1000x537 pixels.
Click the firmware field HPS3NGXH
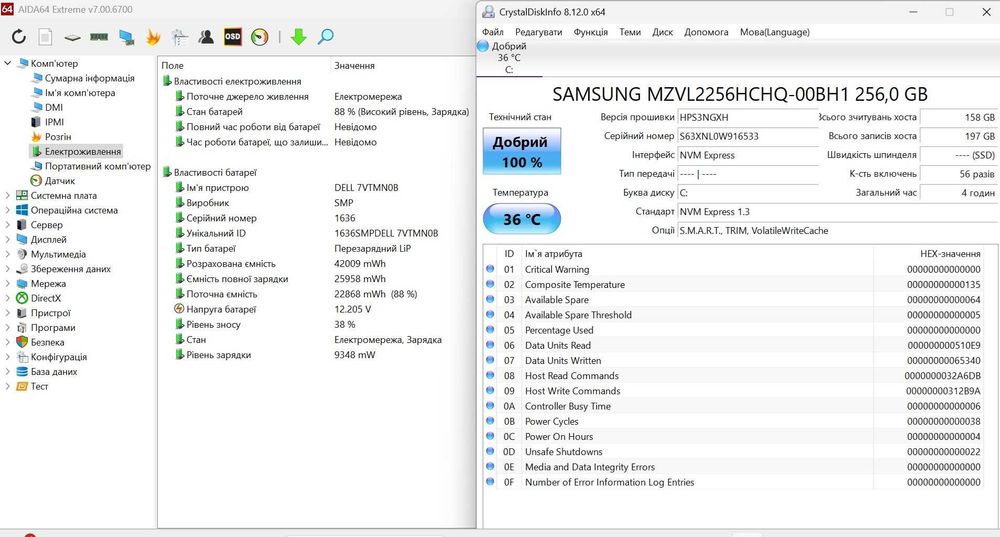tap(748, 117)
